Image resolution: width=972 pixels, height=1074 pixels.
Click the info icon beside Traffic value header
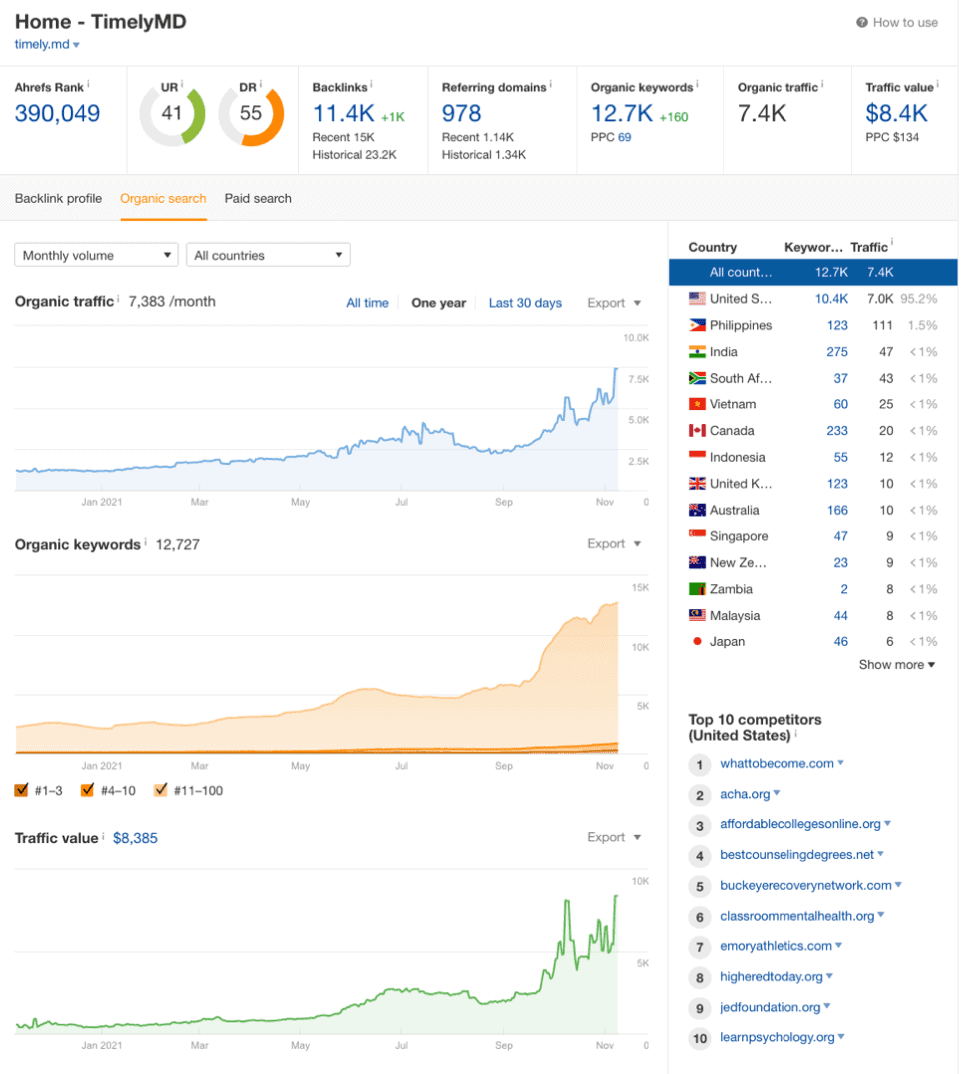pyautogui.click(x=938, y=84)
